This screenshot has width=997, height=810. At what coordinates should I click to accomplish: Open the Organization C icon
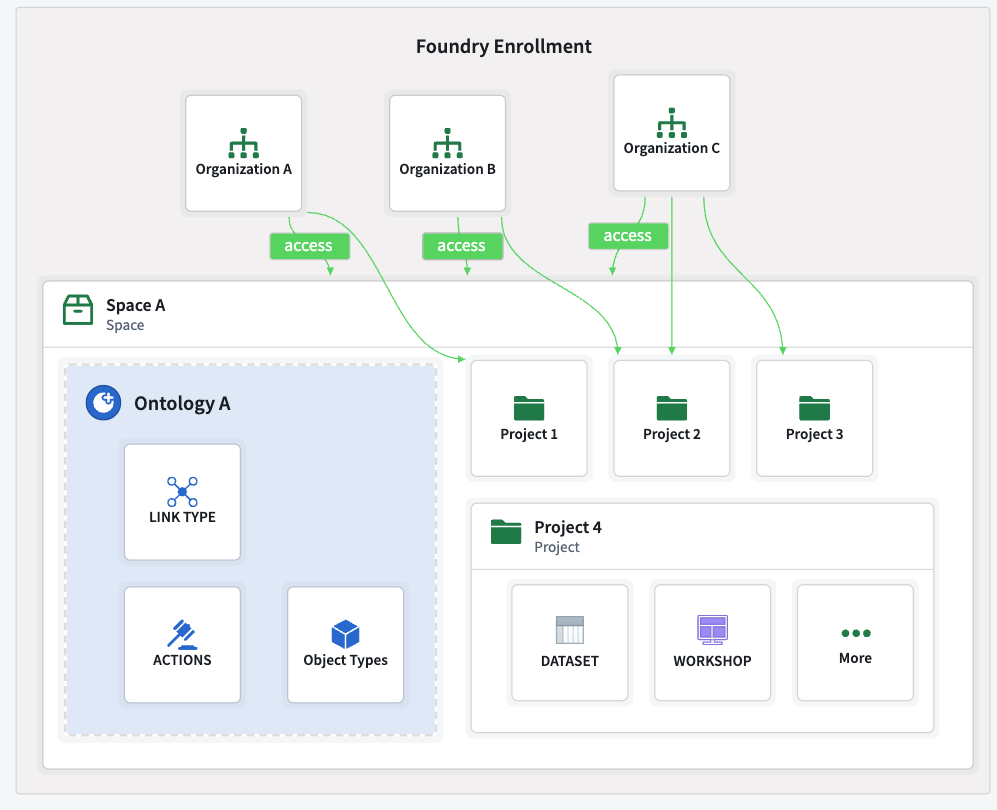click(x=671, y=123)
